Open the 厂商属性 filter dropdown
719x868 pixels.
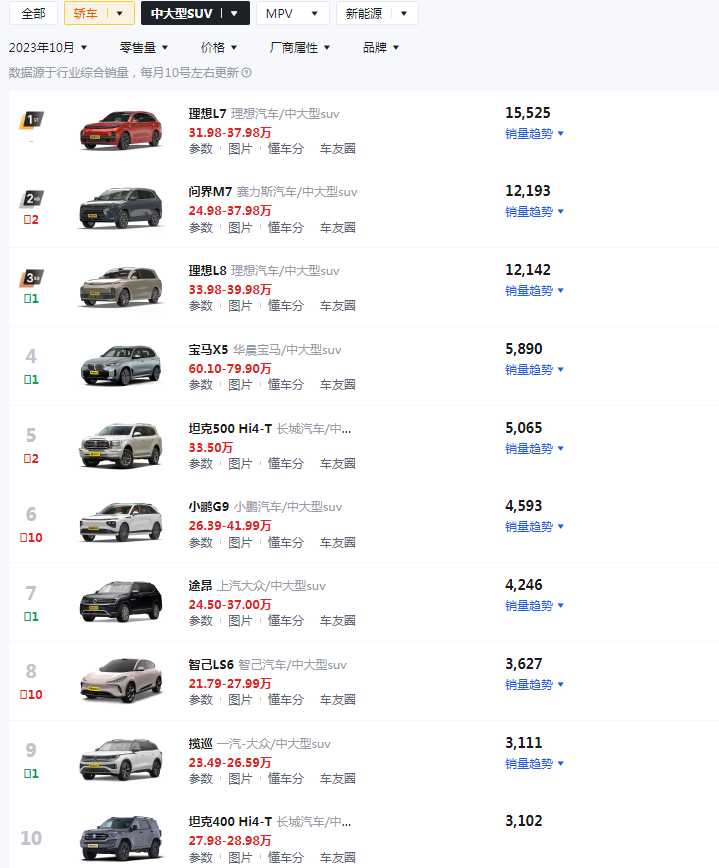click(300, 48)
